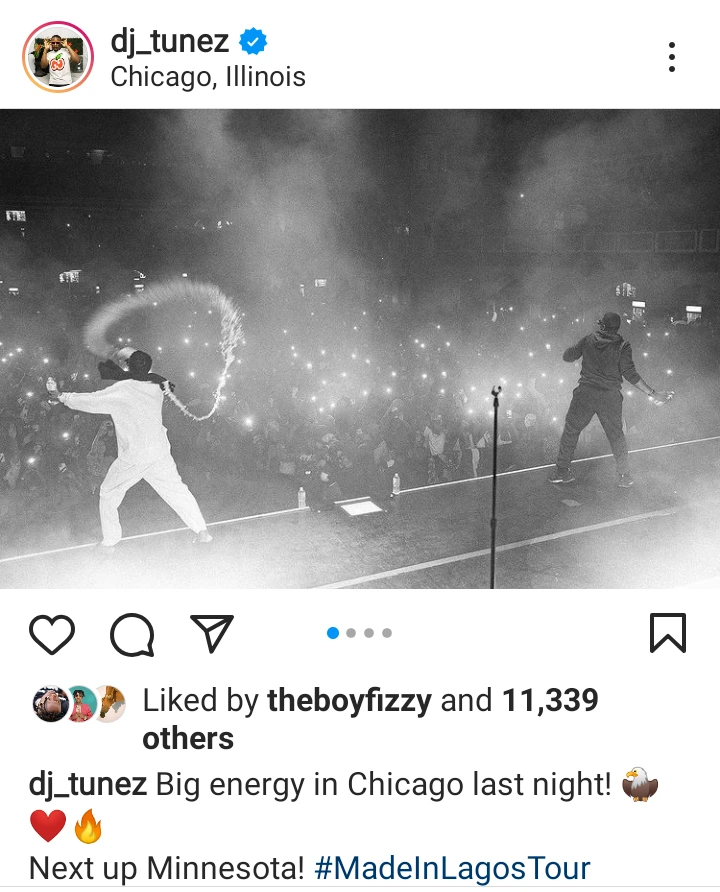Tap the blue verified badge

coord(253,42)
